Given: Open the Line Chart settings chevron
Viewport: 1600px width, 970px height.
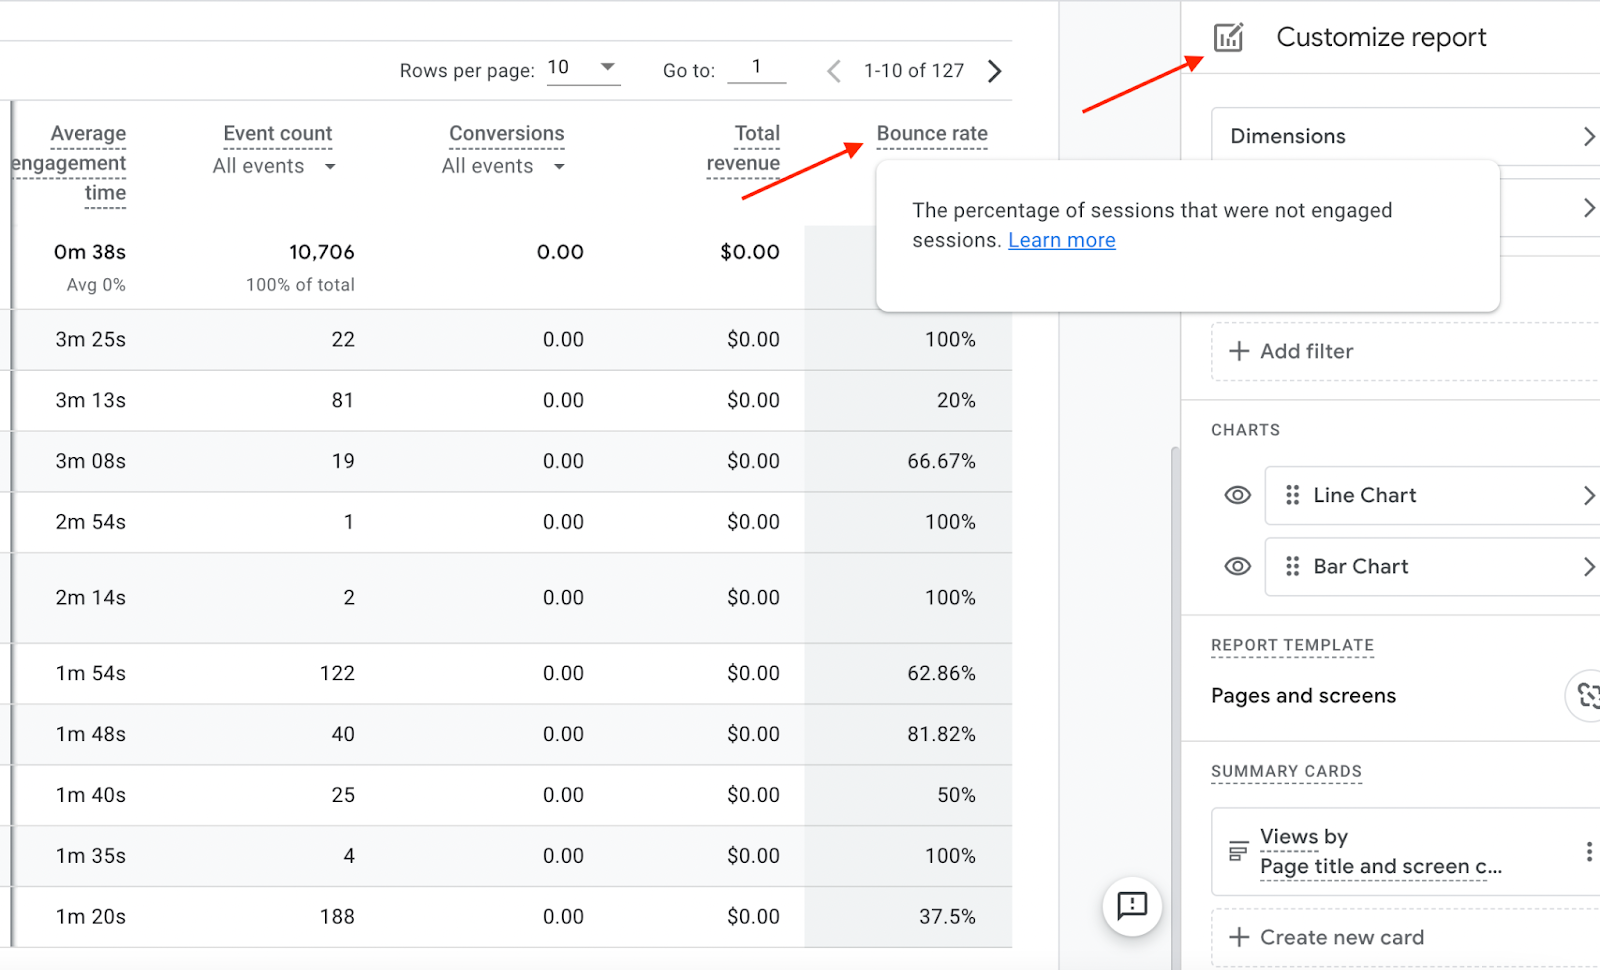Looking at the screenshot, I should (x=1588, y=496).
